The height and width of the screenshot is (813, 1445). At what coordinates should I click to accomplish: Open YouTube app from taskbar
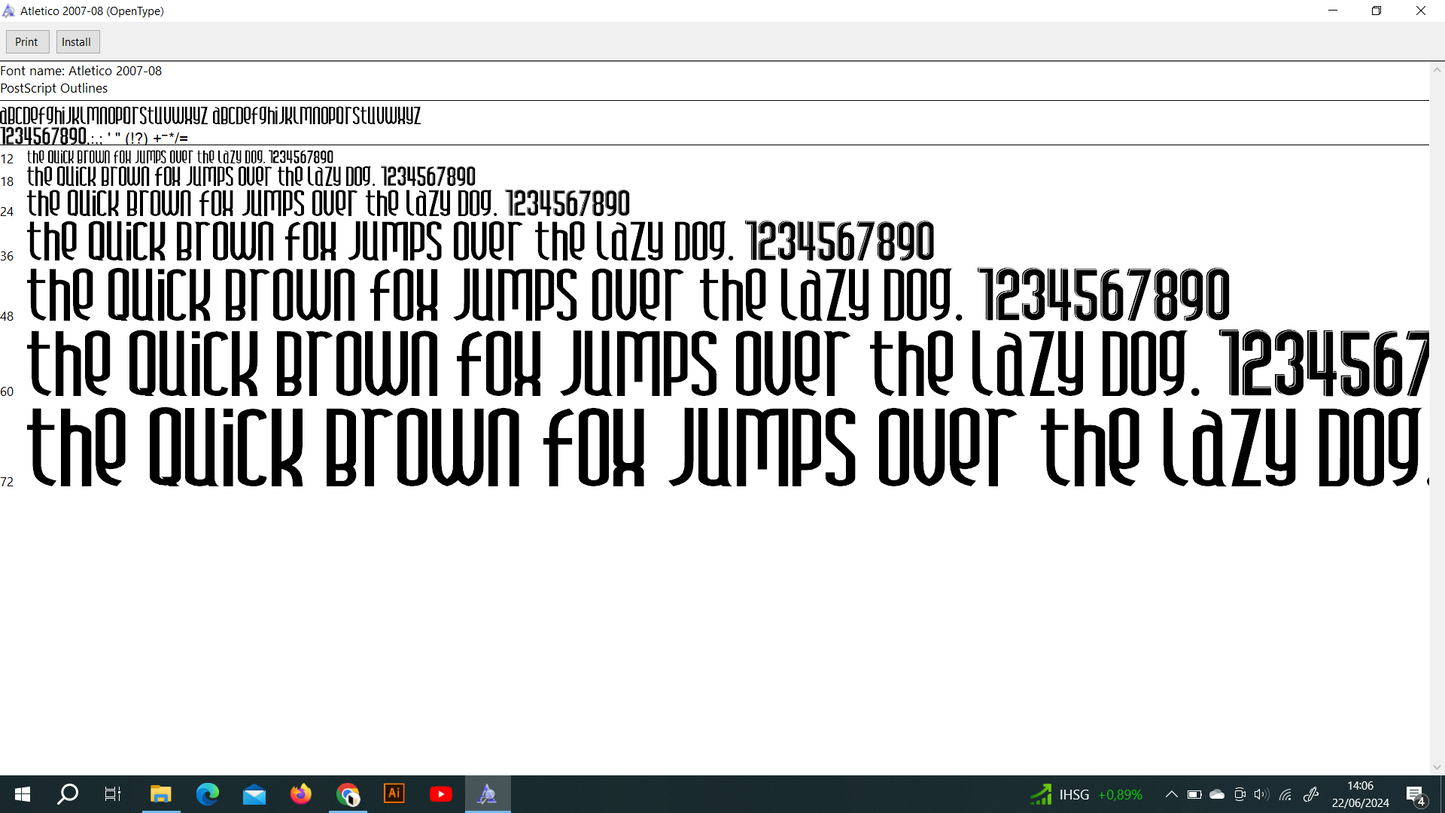441,795
